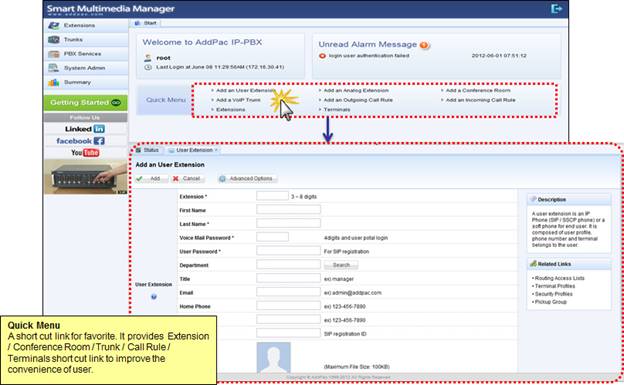This screenshot has height=385, width=624.
Task: Open Terminal Profiles related link
Action: point(555,286)
